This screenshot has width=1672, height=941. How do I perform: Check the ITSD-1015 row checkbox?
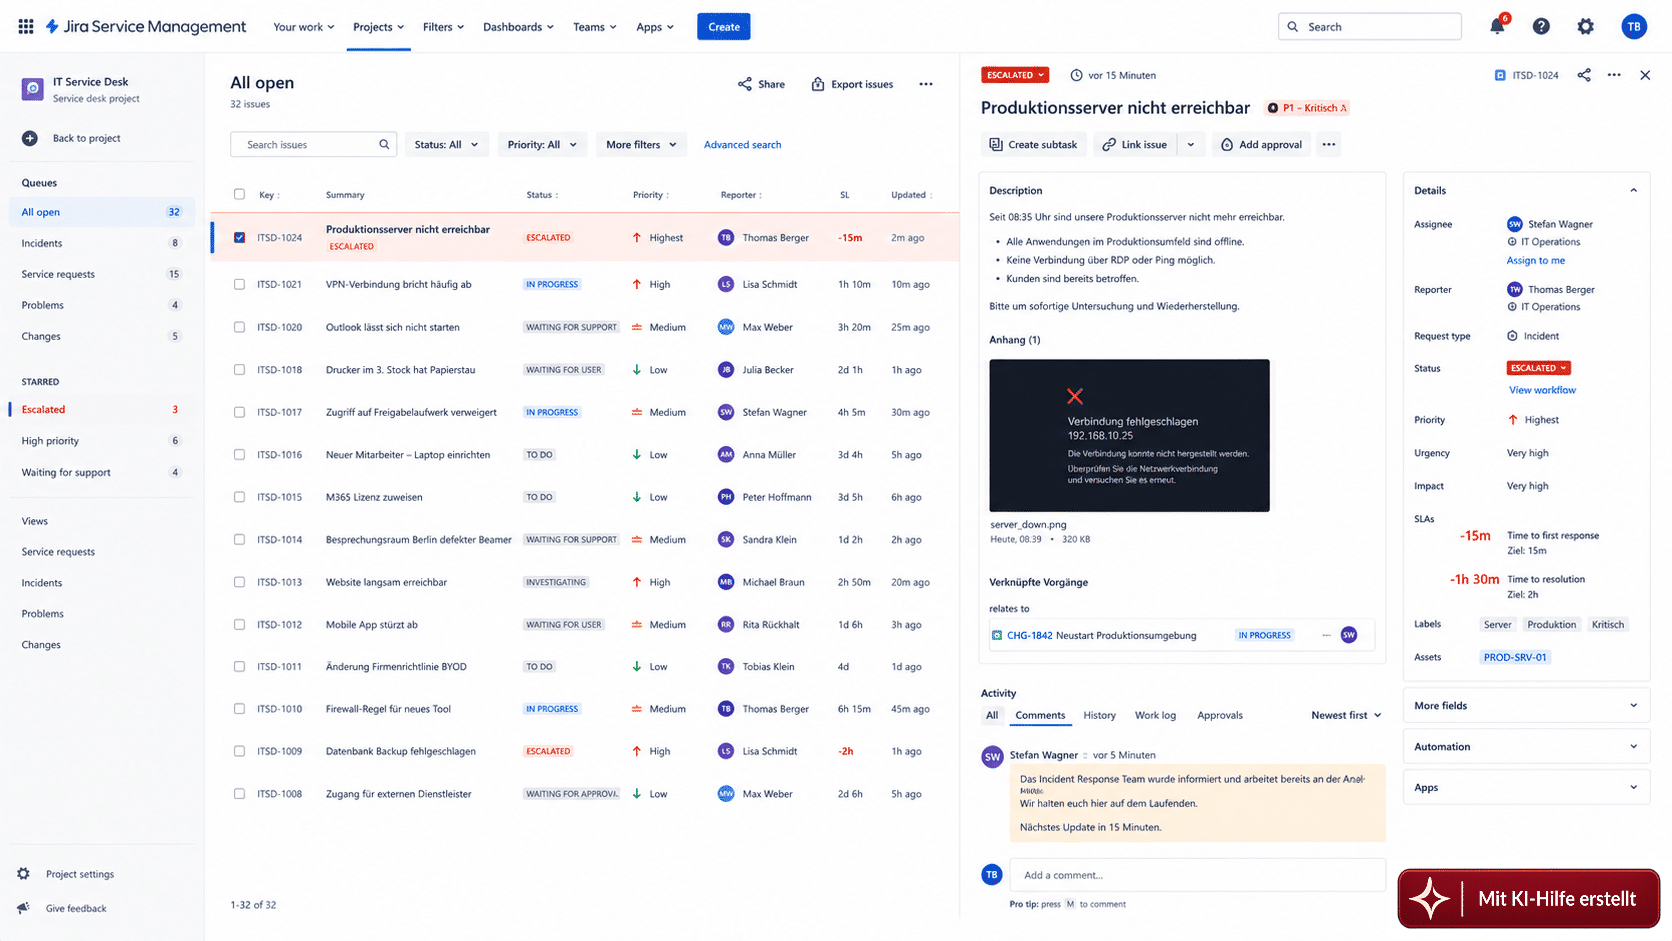point(239,497)
